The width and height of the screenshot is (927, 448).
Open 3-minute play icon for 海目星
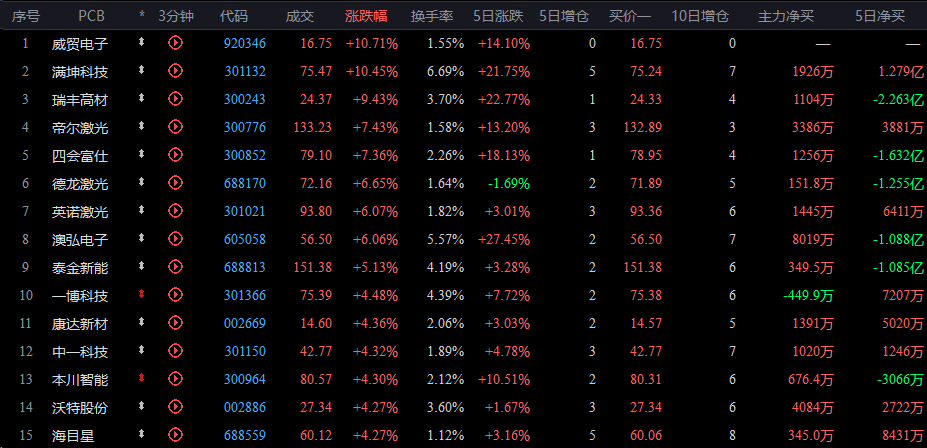click(x=176, y=435)
